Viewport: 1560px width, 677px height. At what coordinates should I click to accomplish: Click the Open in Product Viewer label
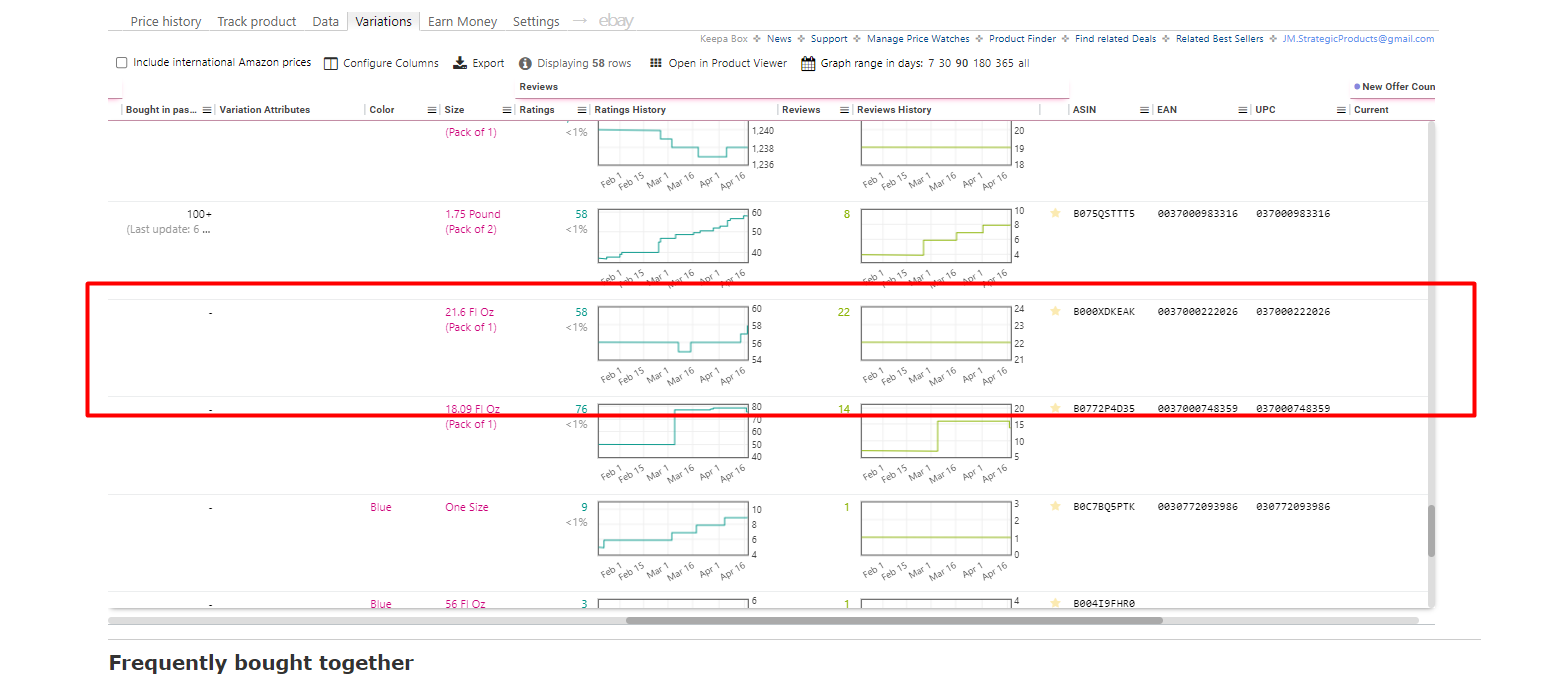pyautogui.click(x=728, y=63)
